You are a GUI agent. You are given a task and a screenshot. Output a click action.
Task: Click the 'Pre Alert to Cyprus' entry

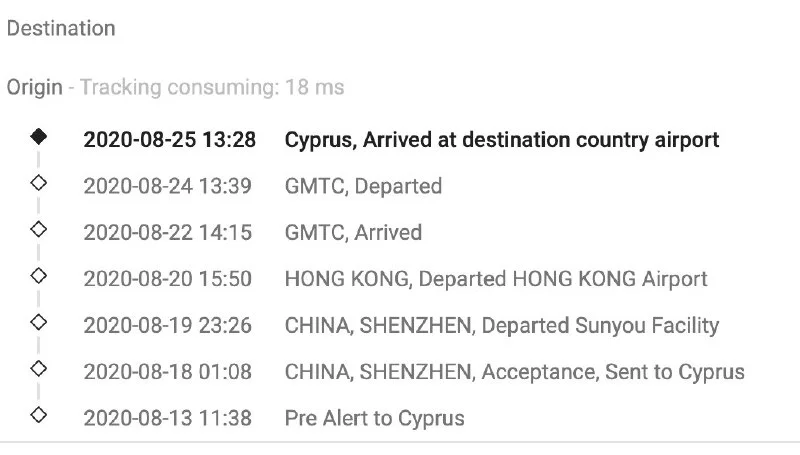(x=375, y=418)
